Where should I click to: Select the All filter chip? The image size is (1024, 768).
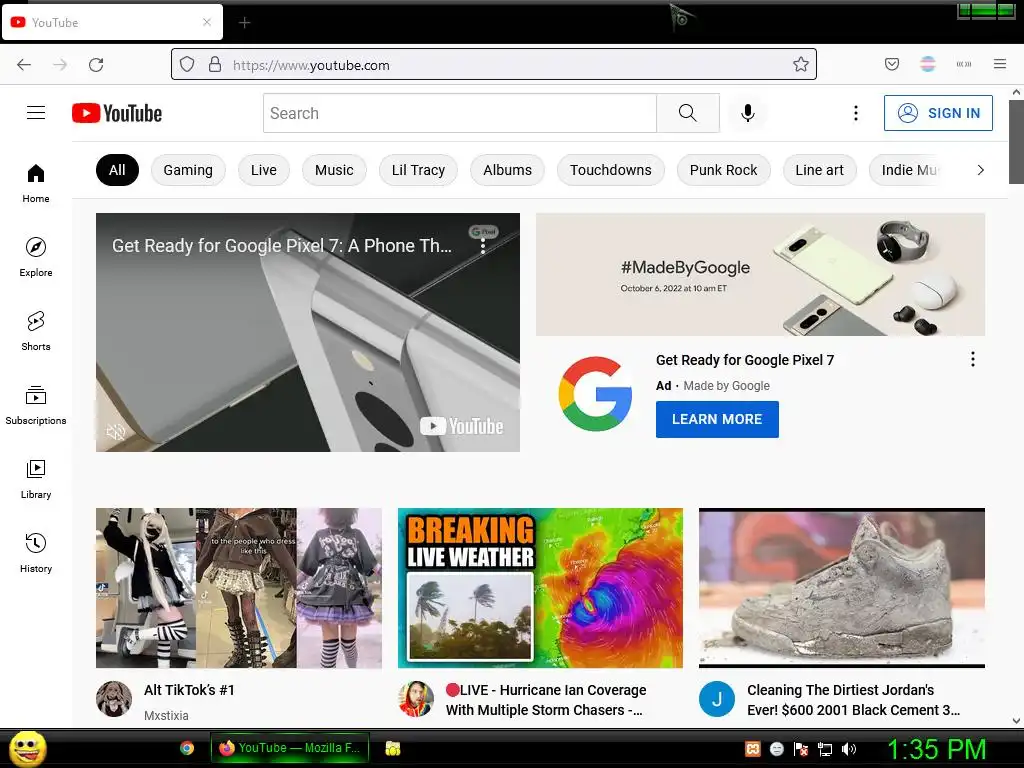[117, 170]
